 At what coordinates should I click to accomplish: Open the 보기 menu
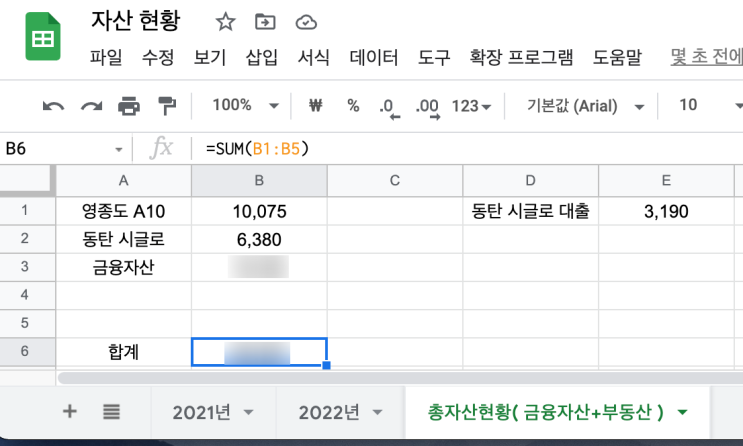pyautogui.click(x=210, y=57)
